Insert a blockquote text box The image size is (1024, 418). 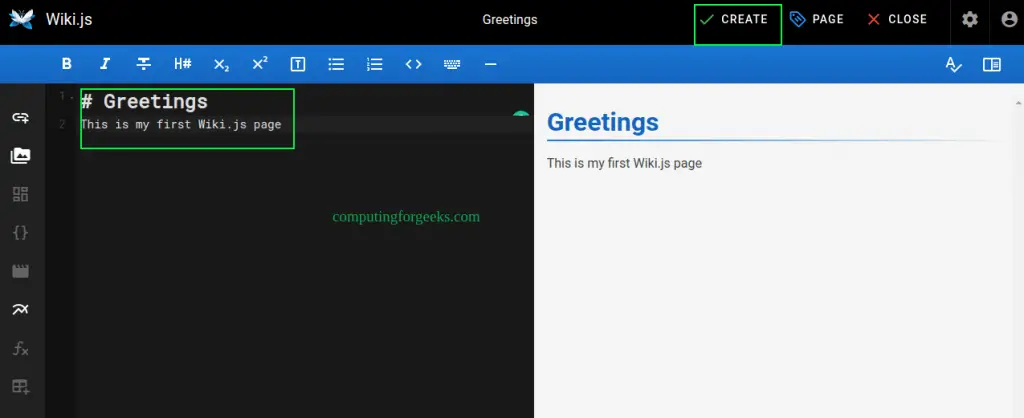[x=298, y=64]
